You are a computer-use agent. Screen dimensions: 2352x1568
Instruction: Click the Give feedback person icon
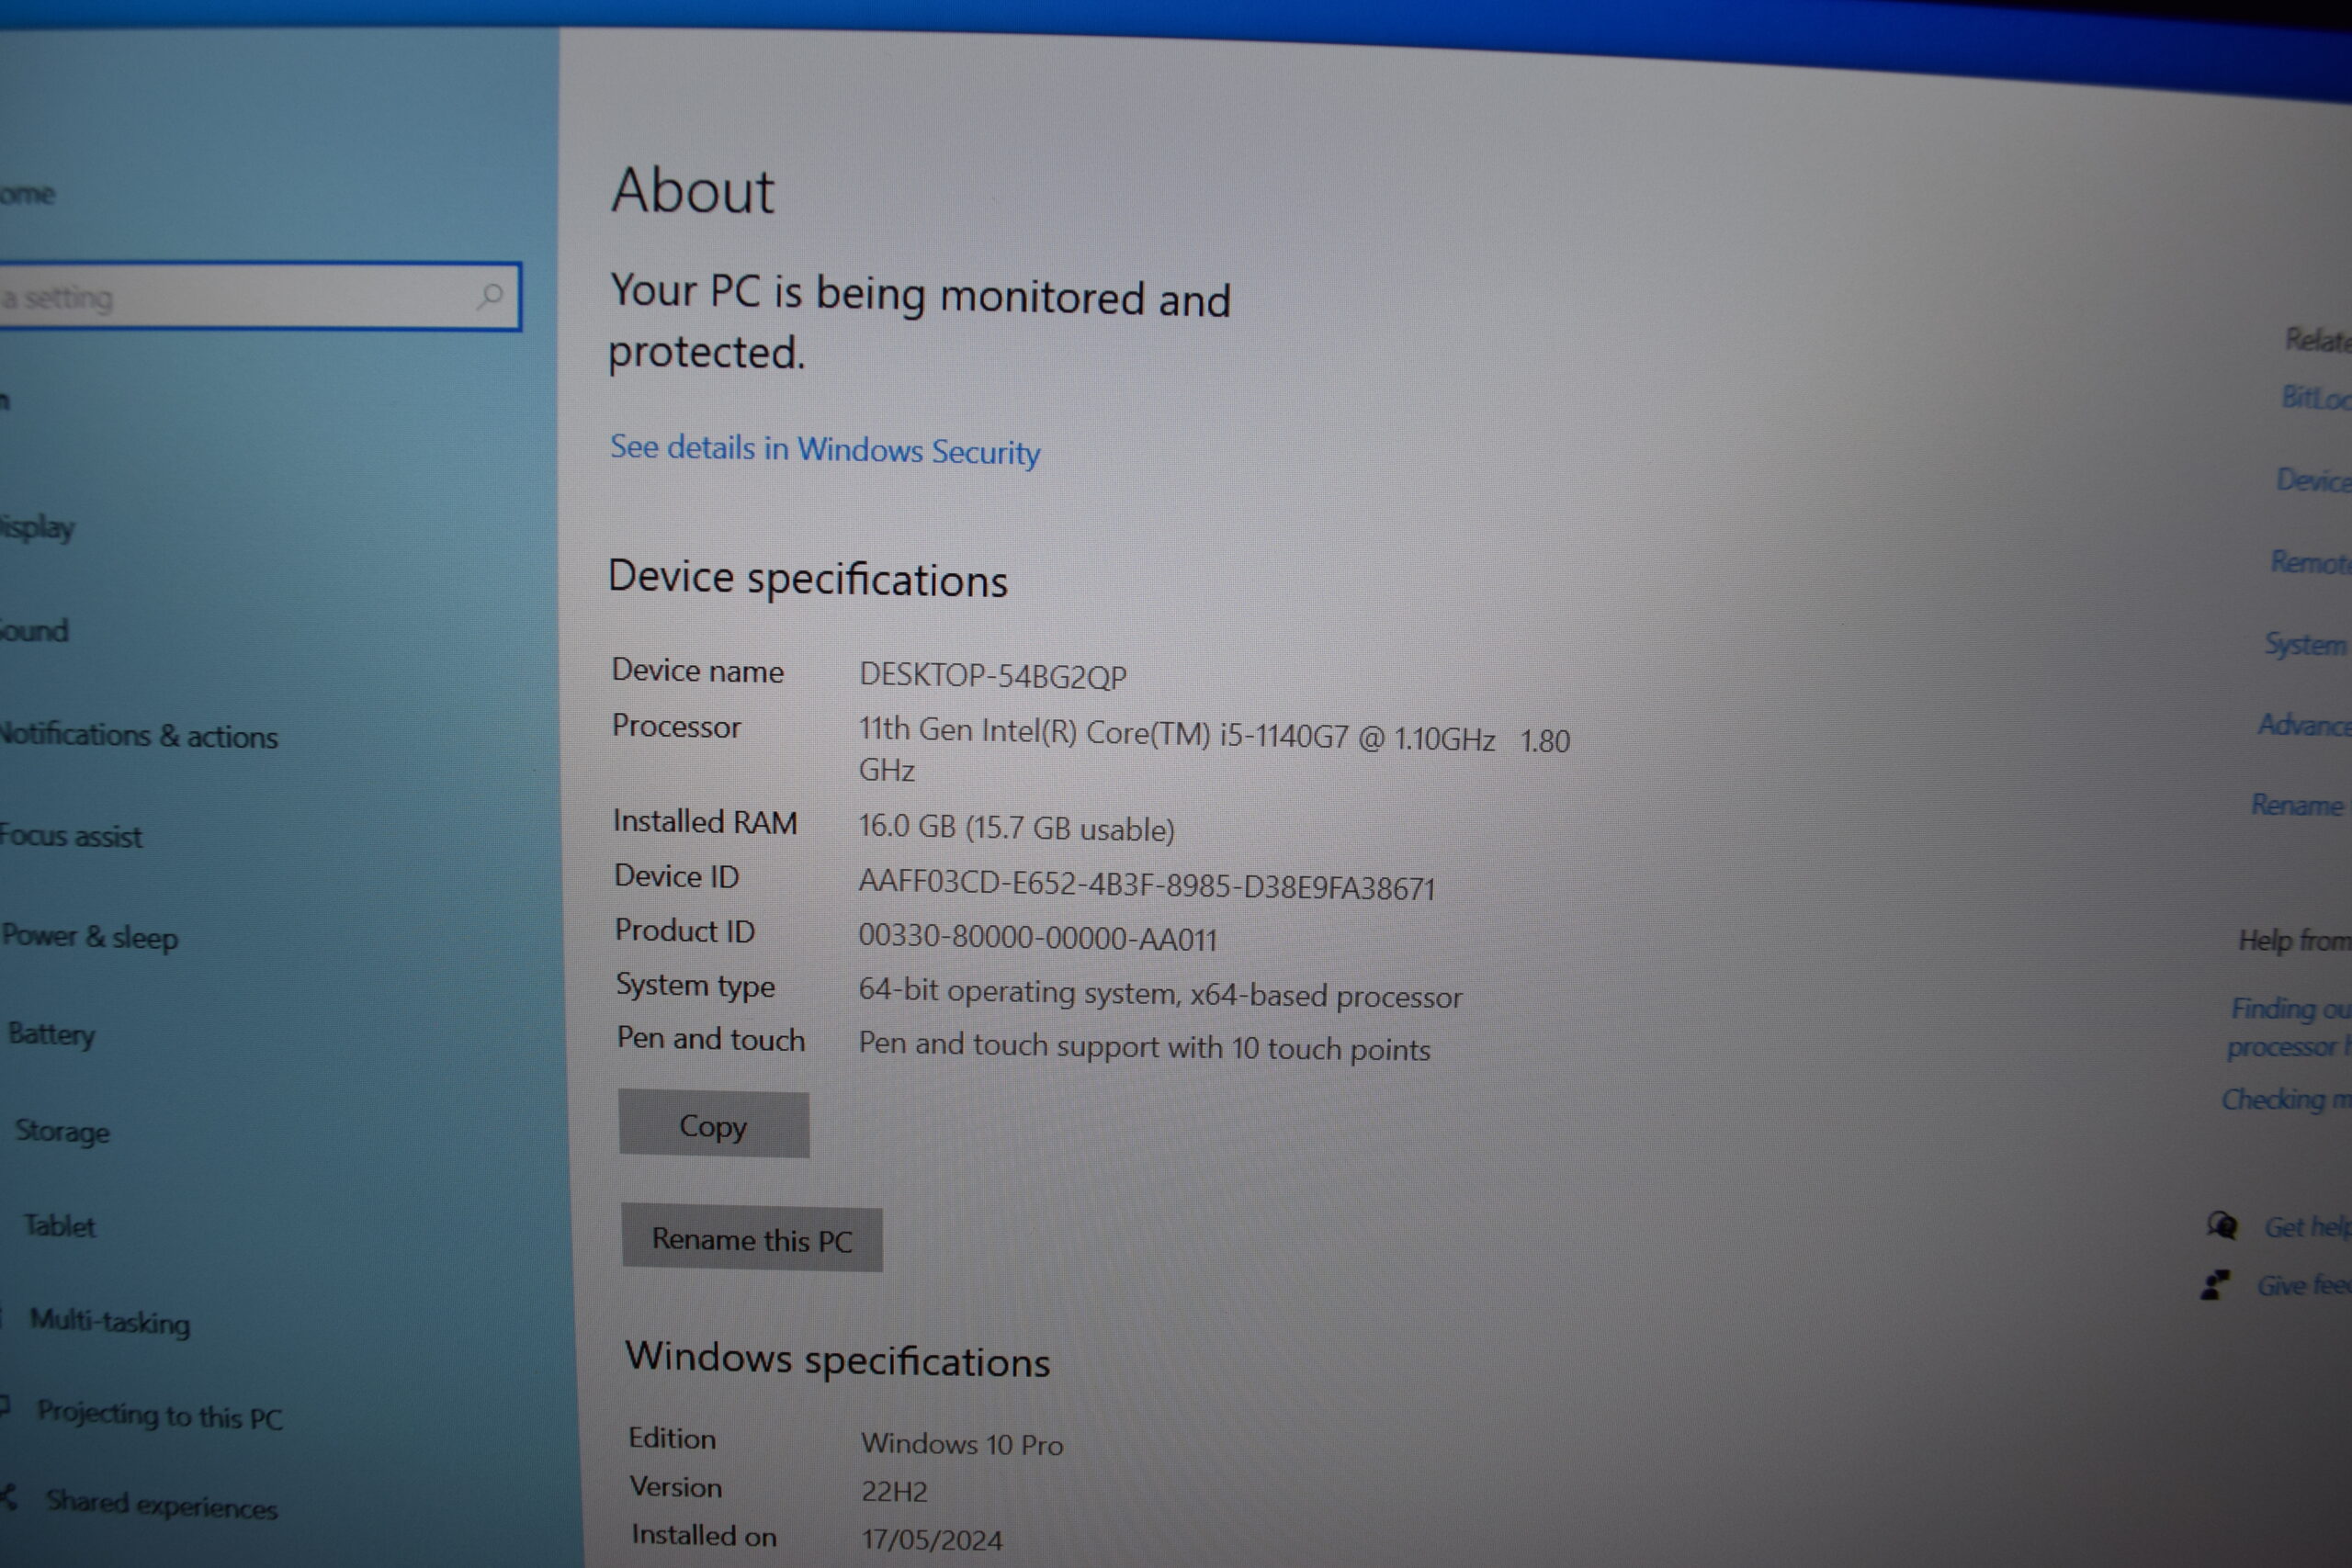pos(2216,1284)
